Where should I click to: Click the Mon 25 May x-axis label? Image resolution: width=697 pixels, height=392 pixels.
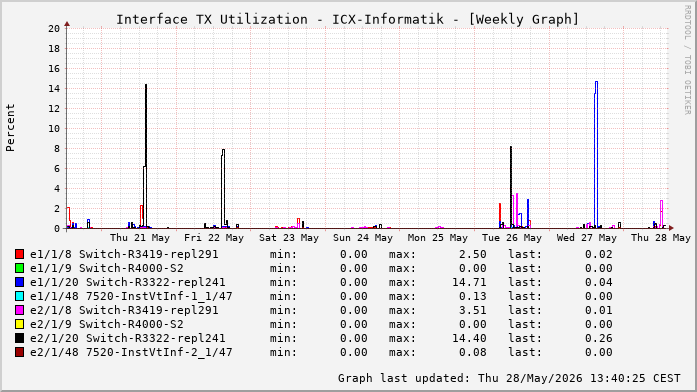click(x=438, y=238)
